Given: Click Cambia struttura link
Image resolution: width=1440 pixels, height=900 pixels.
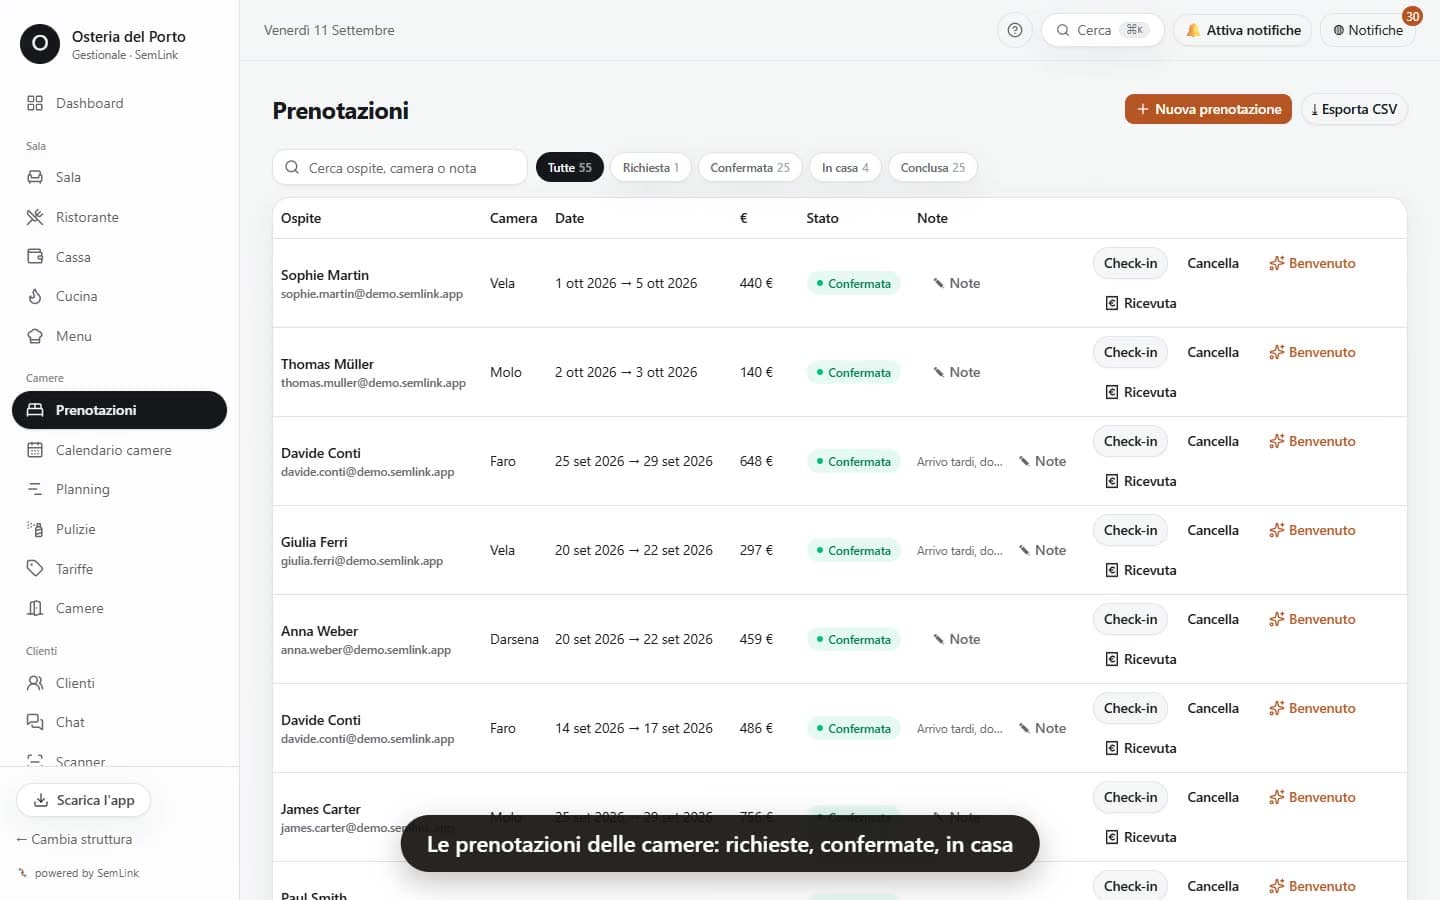Looking at the screenshot, I should pyautogui.click(x=74, y=839).
